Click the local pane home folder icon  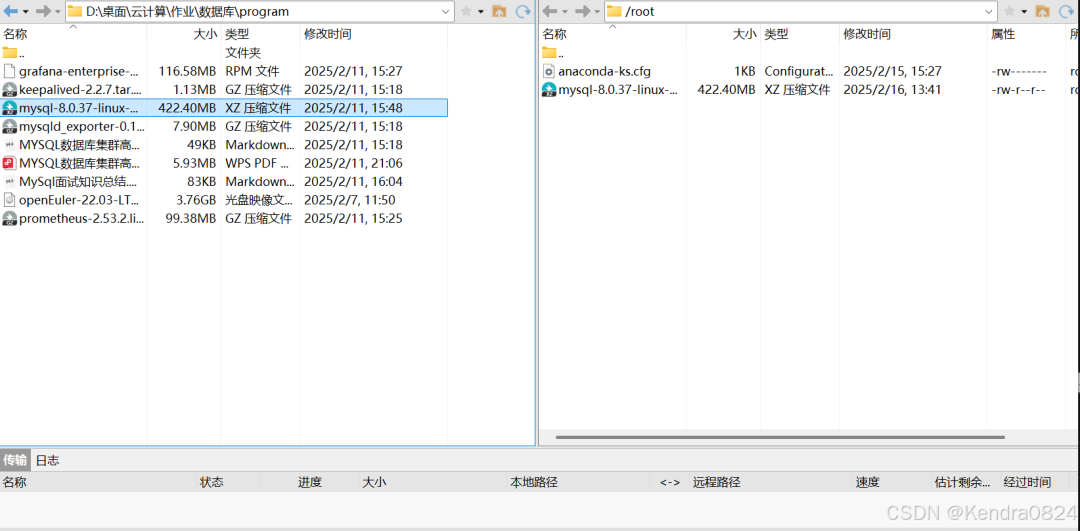click(499, 11)
